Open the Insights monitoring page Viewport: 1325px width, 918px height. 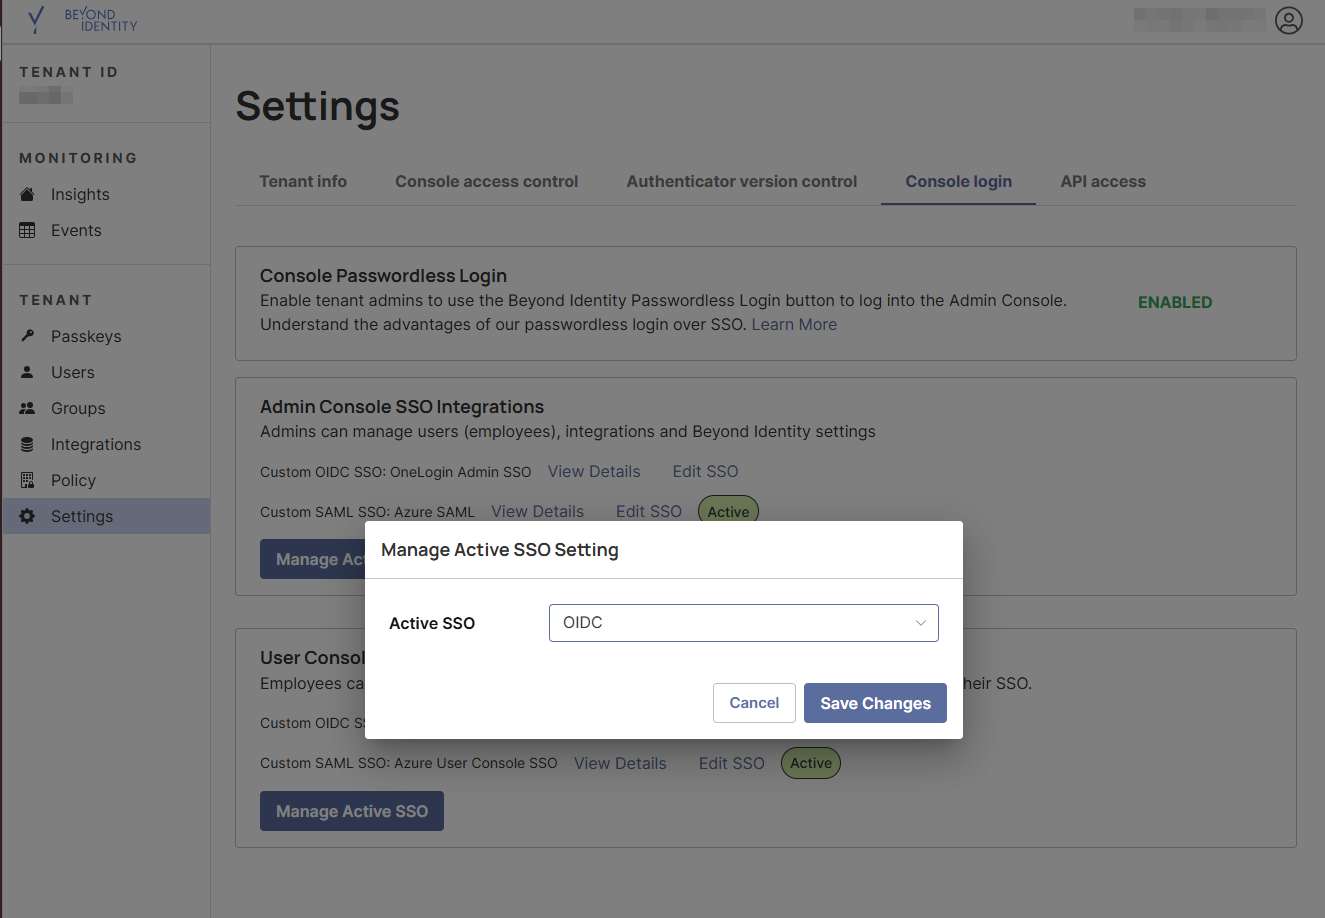80,194
